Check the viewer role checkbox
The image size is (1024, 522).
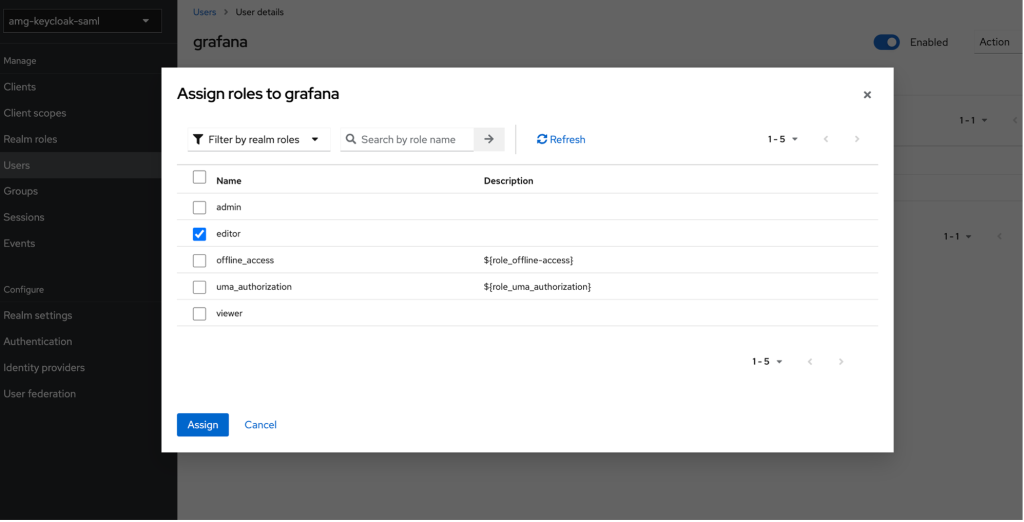199,313
